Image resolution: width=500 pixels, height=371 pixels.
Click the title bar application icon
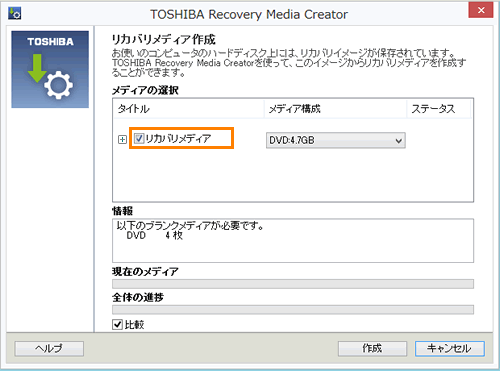[x=15, y=14]
